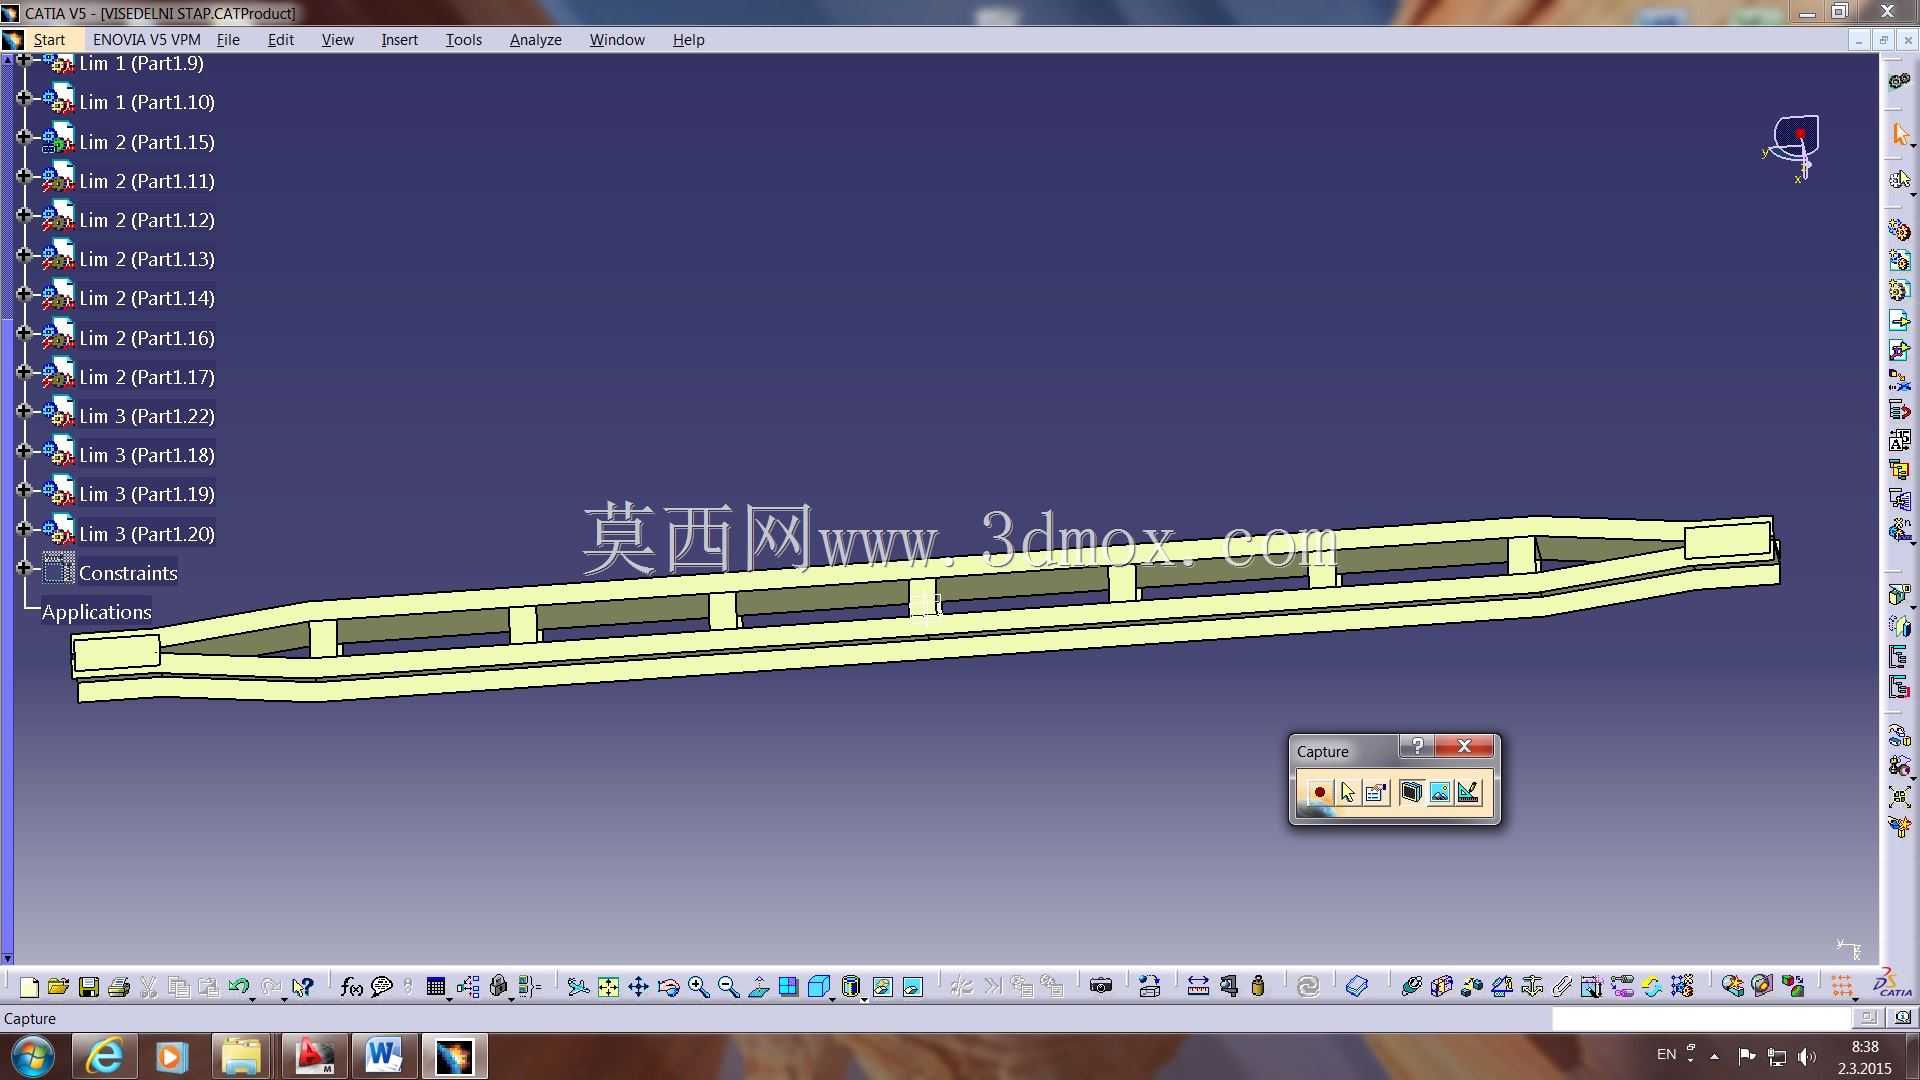
Task: Click the Contact Constraint icon
Action: [1441, 988]
